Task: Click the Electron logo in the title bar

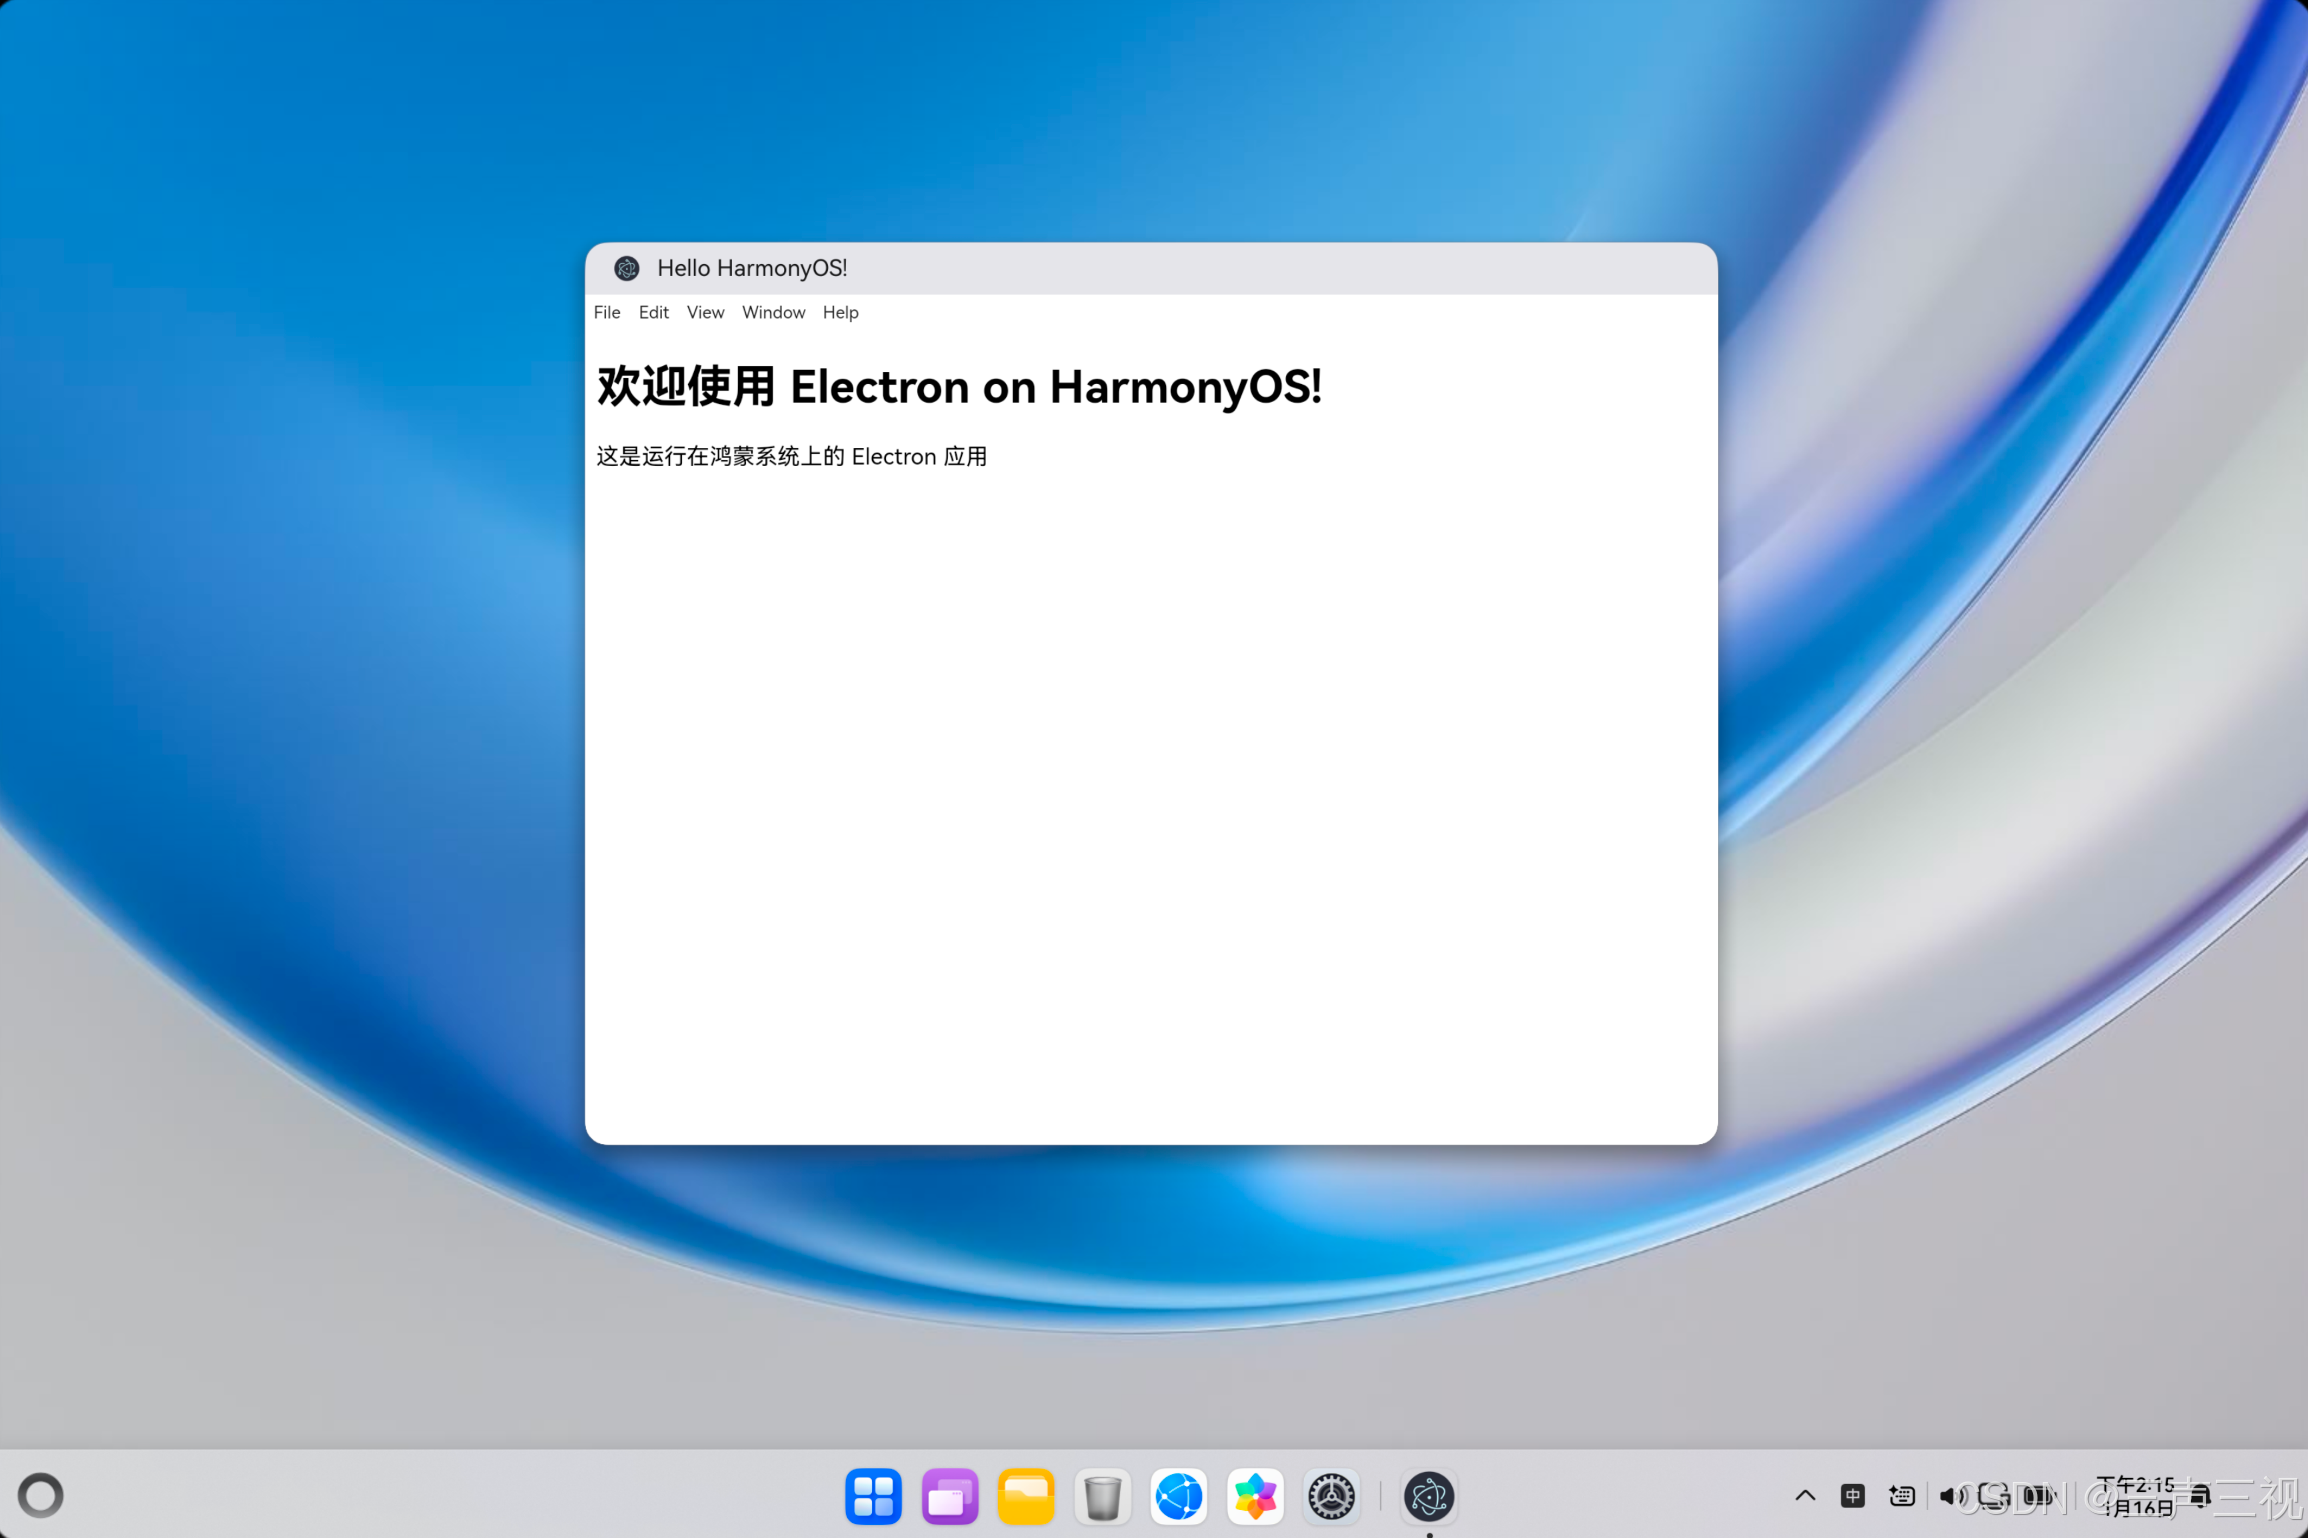Action: (626, 268)
